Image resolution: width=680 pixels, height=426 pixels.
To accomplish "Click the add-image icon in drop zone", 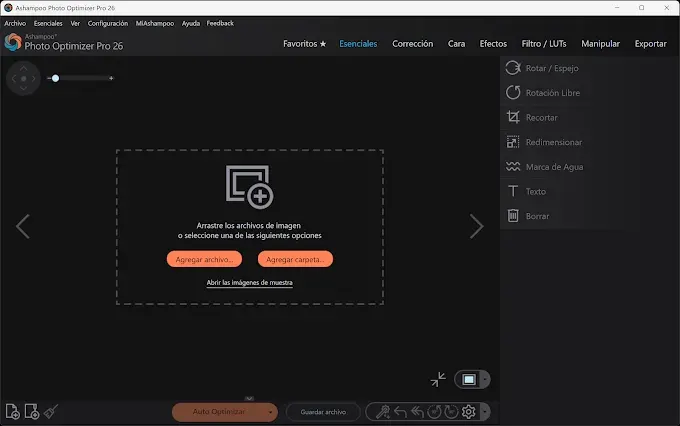I will [x=250, y=187].
